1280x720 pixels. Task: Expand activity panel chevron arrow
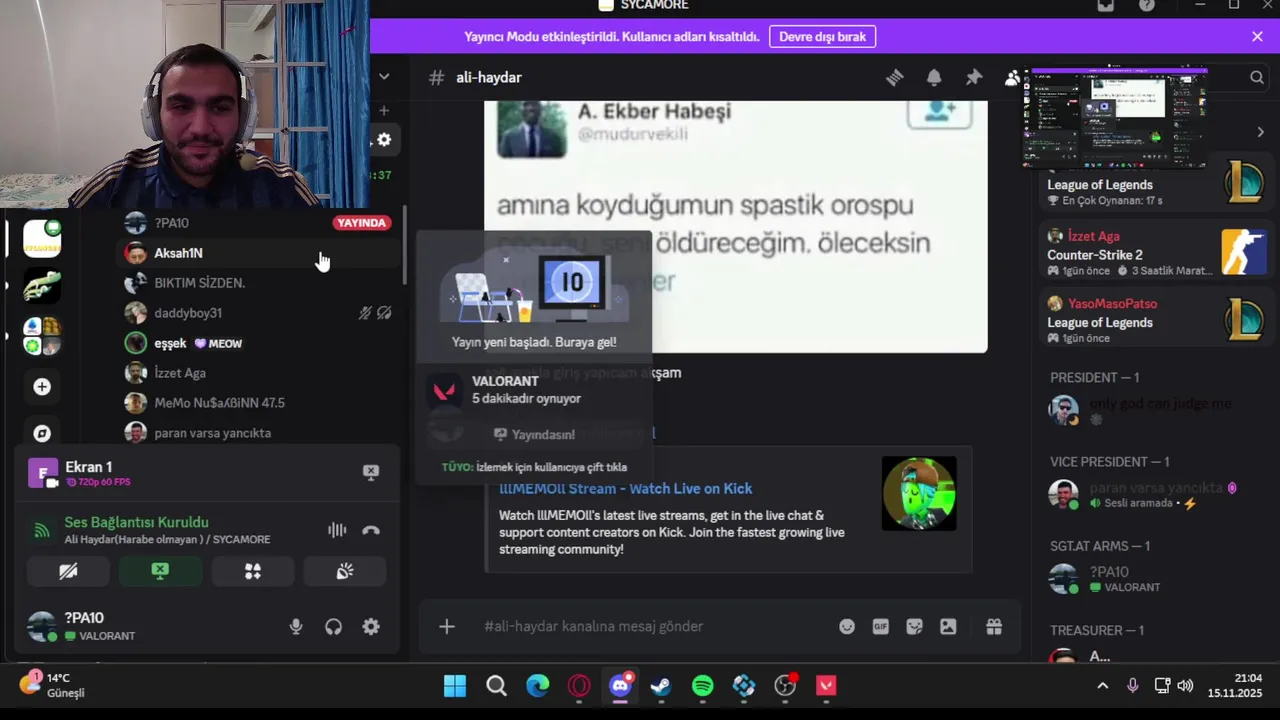coord(1260,133)
